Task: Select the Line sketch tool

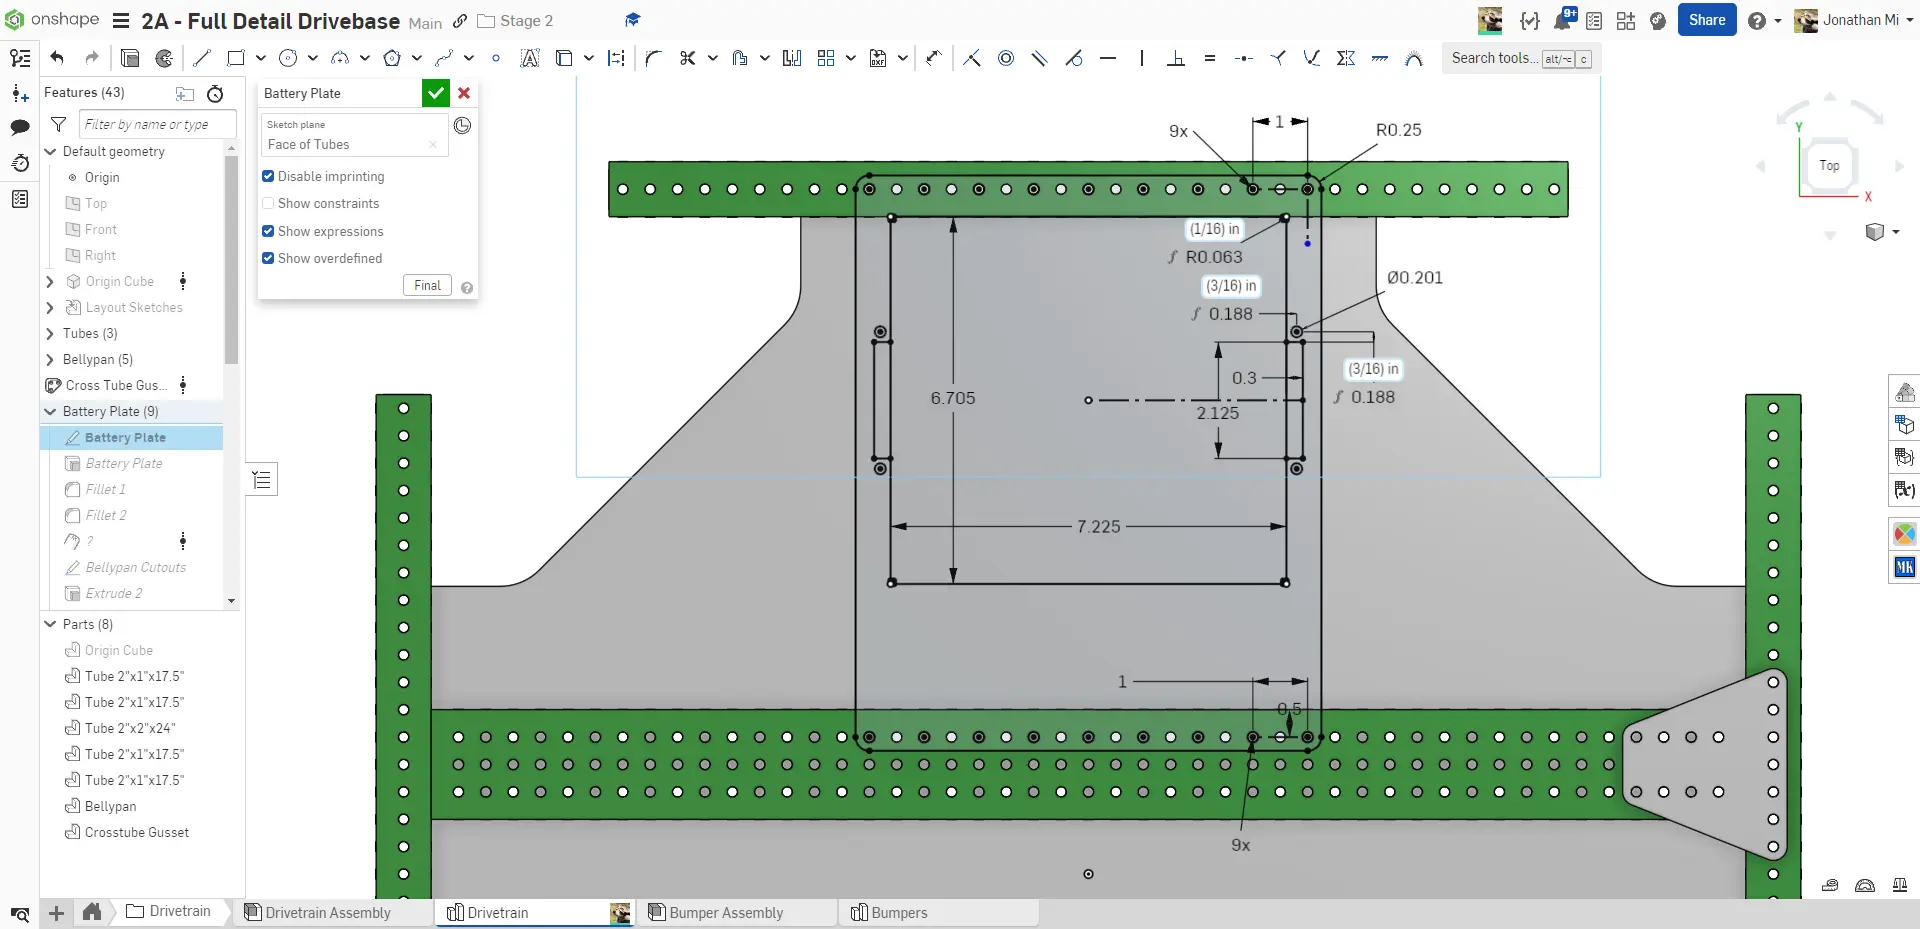Action: (x=202, y=58)
